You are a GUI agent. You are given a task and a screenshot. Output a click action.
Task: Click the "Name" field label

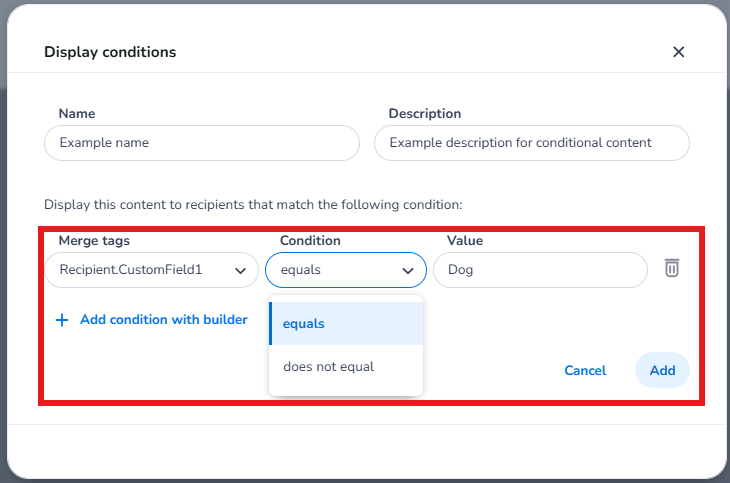click(x=77, y=114)
